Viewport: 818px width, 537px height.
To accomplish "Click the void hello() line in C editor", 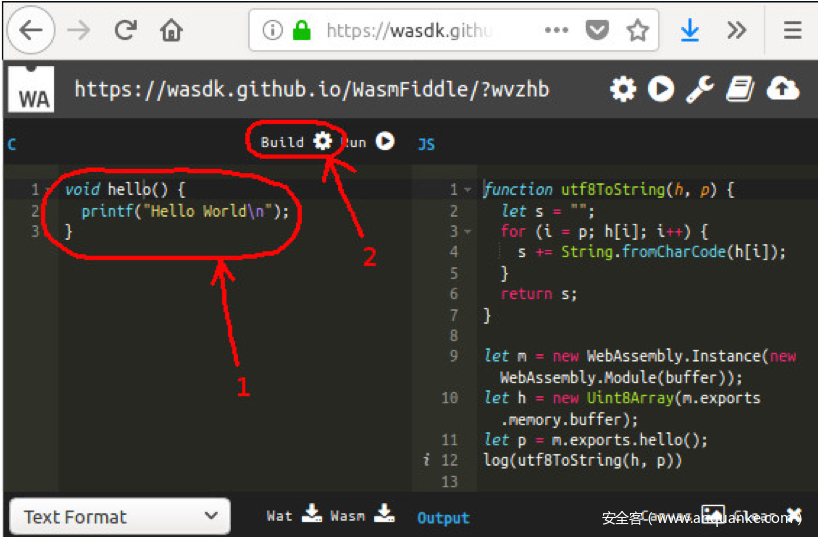I will (125, 189).
